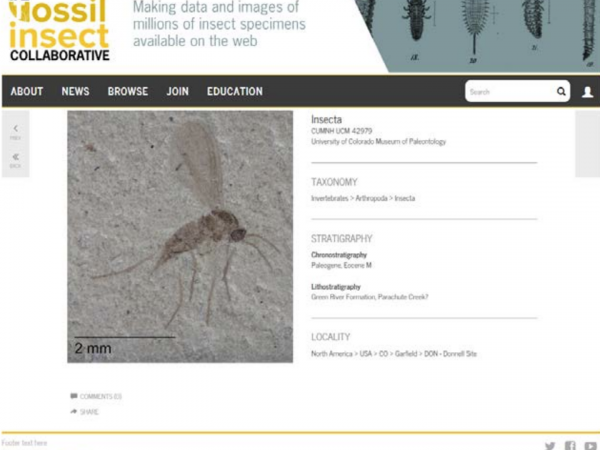This screenshot has width=600, height=450.
Task: Open the About menu
Action: click(x=27, y=91)
